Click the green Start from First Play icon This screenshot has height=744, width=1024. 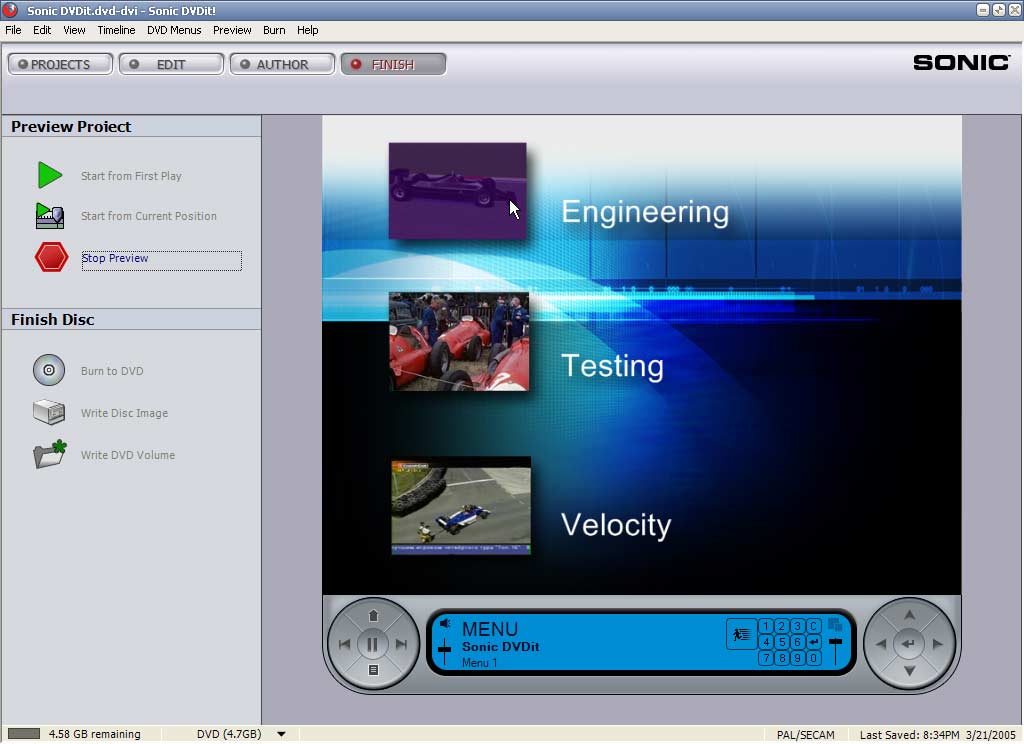point(50,176)
